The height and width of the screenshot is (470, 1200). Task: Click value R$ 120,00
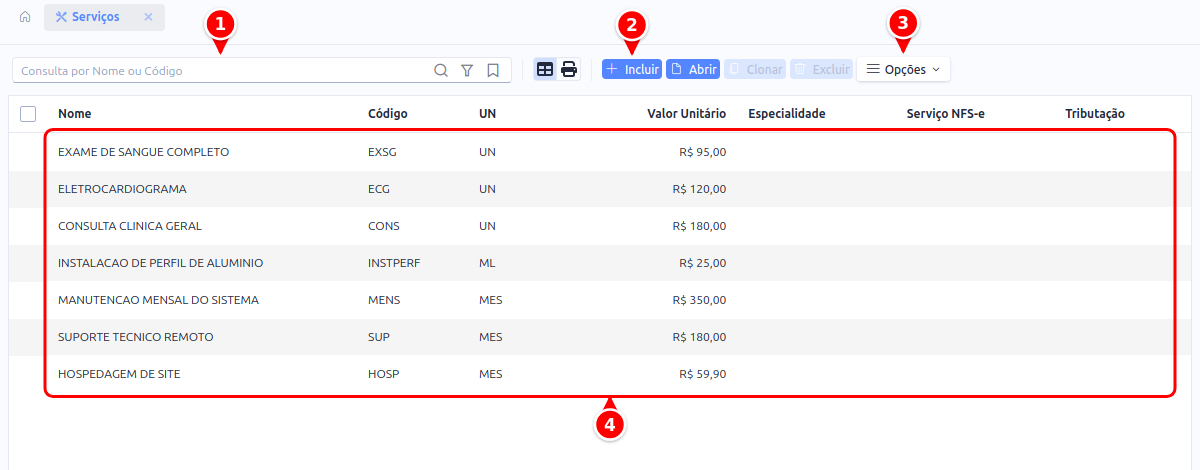coord(699,189)
